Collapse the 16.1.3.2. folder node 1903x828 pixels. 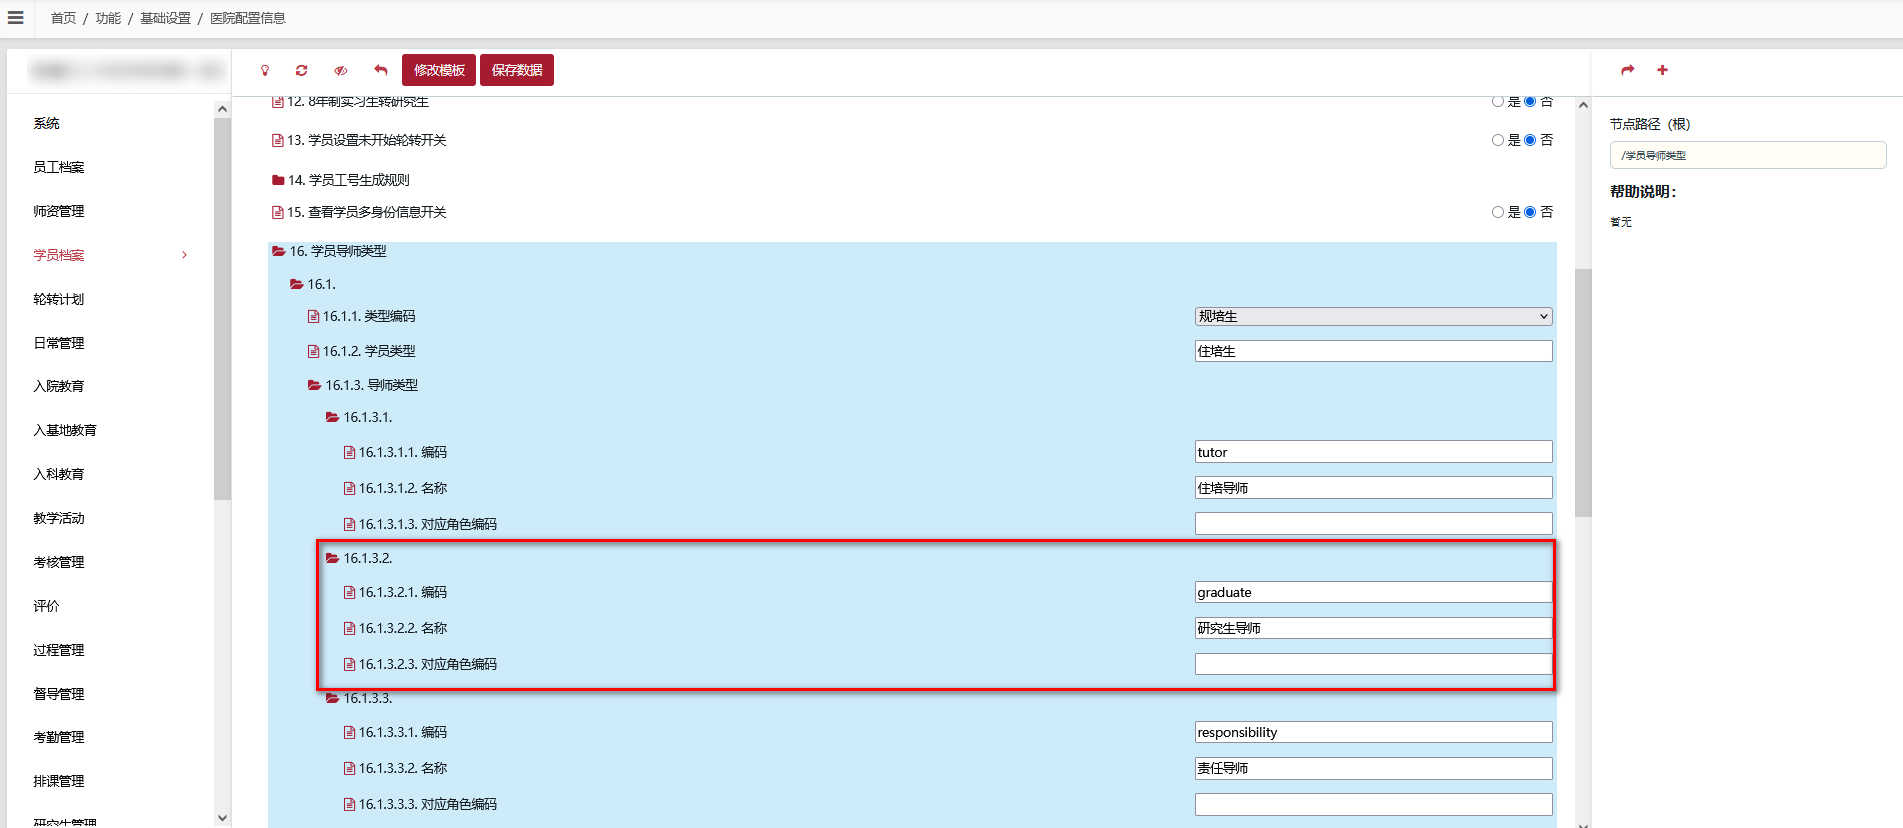click(333, 558)
